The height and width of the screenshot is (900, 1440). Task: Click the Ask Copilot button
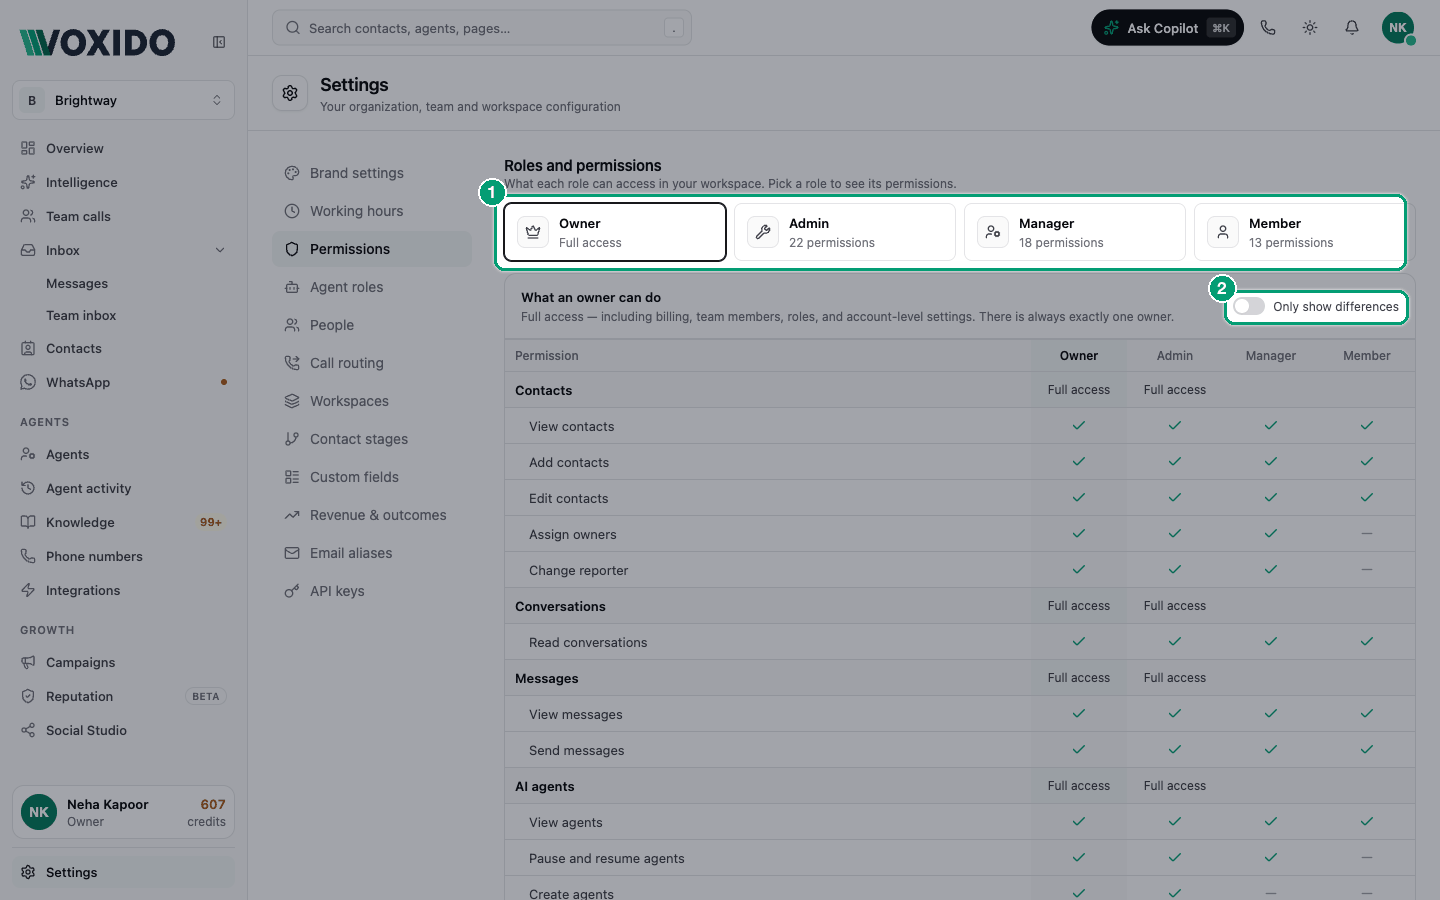[1167, 28]
